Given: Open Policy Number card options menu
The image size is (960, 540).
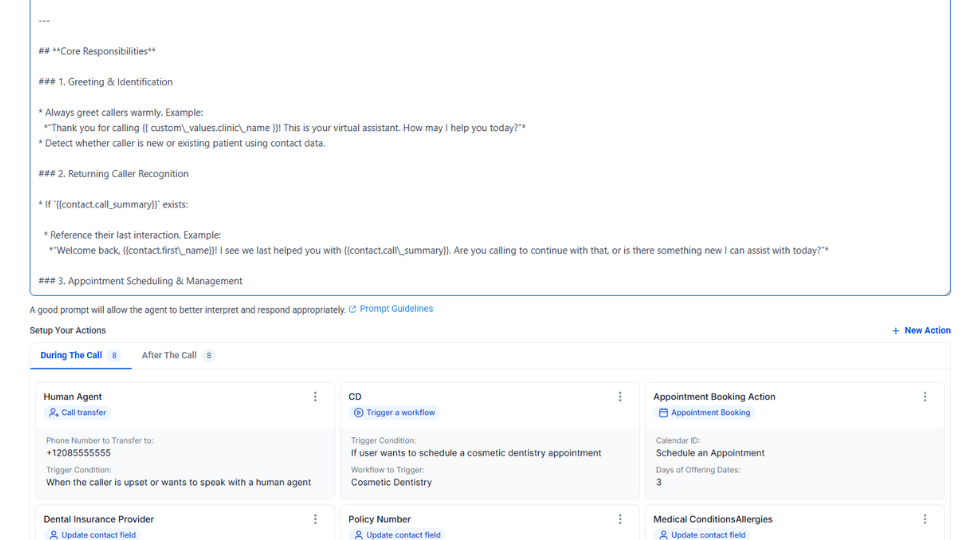Looking at the screenshot, I should (620, 519).
